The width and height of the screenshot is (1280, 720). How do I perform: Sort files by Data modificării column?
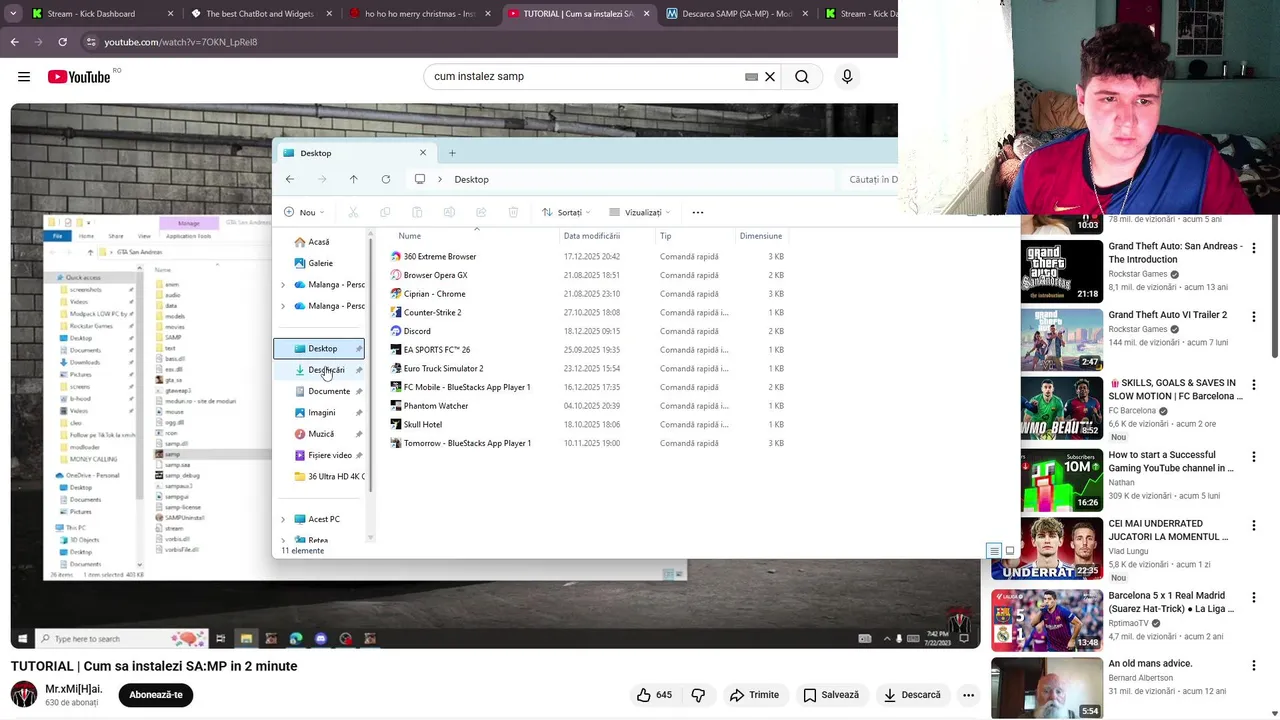tap(592, 236)
